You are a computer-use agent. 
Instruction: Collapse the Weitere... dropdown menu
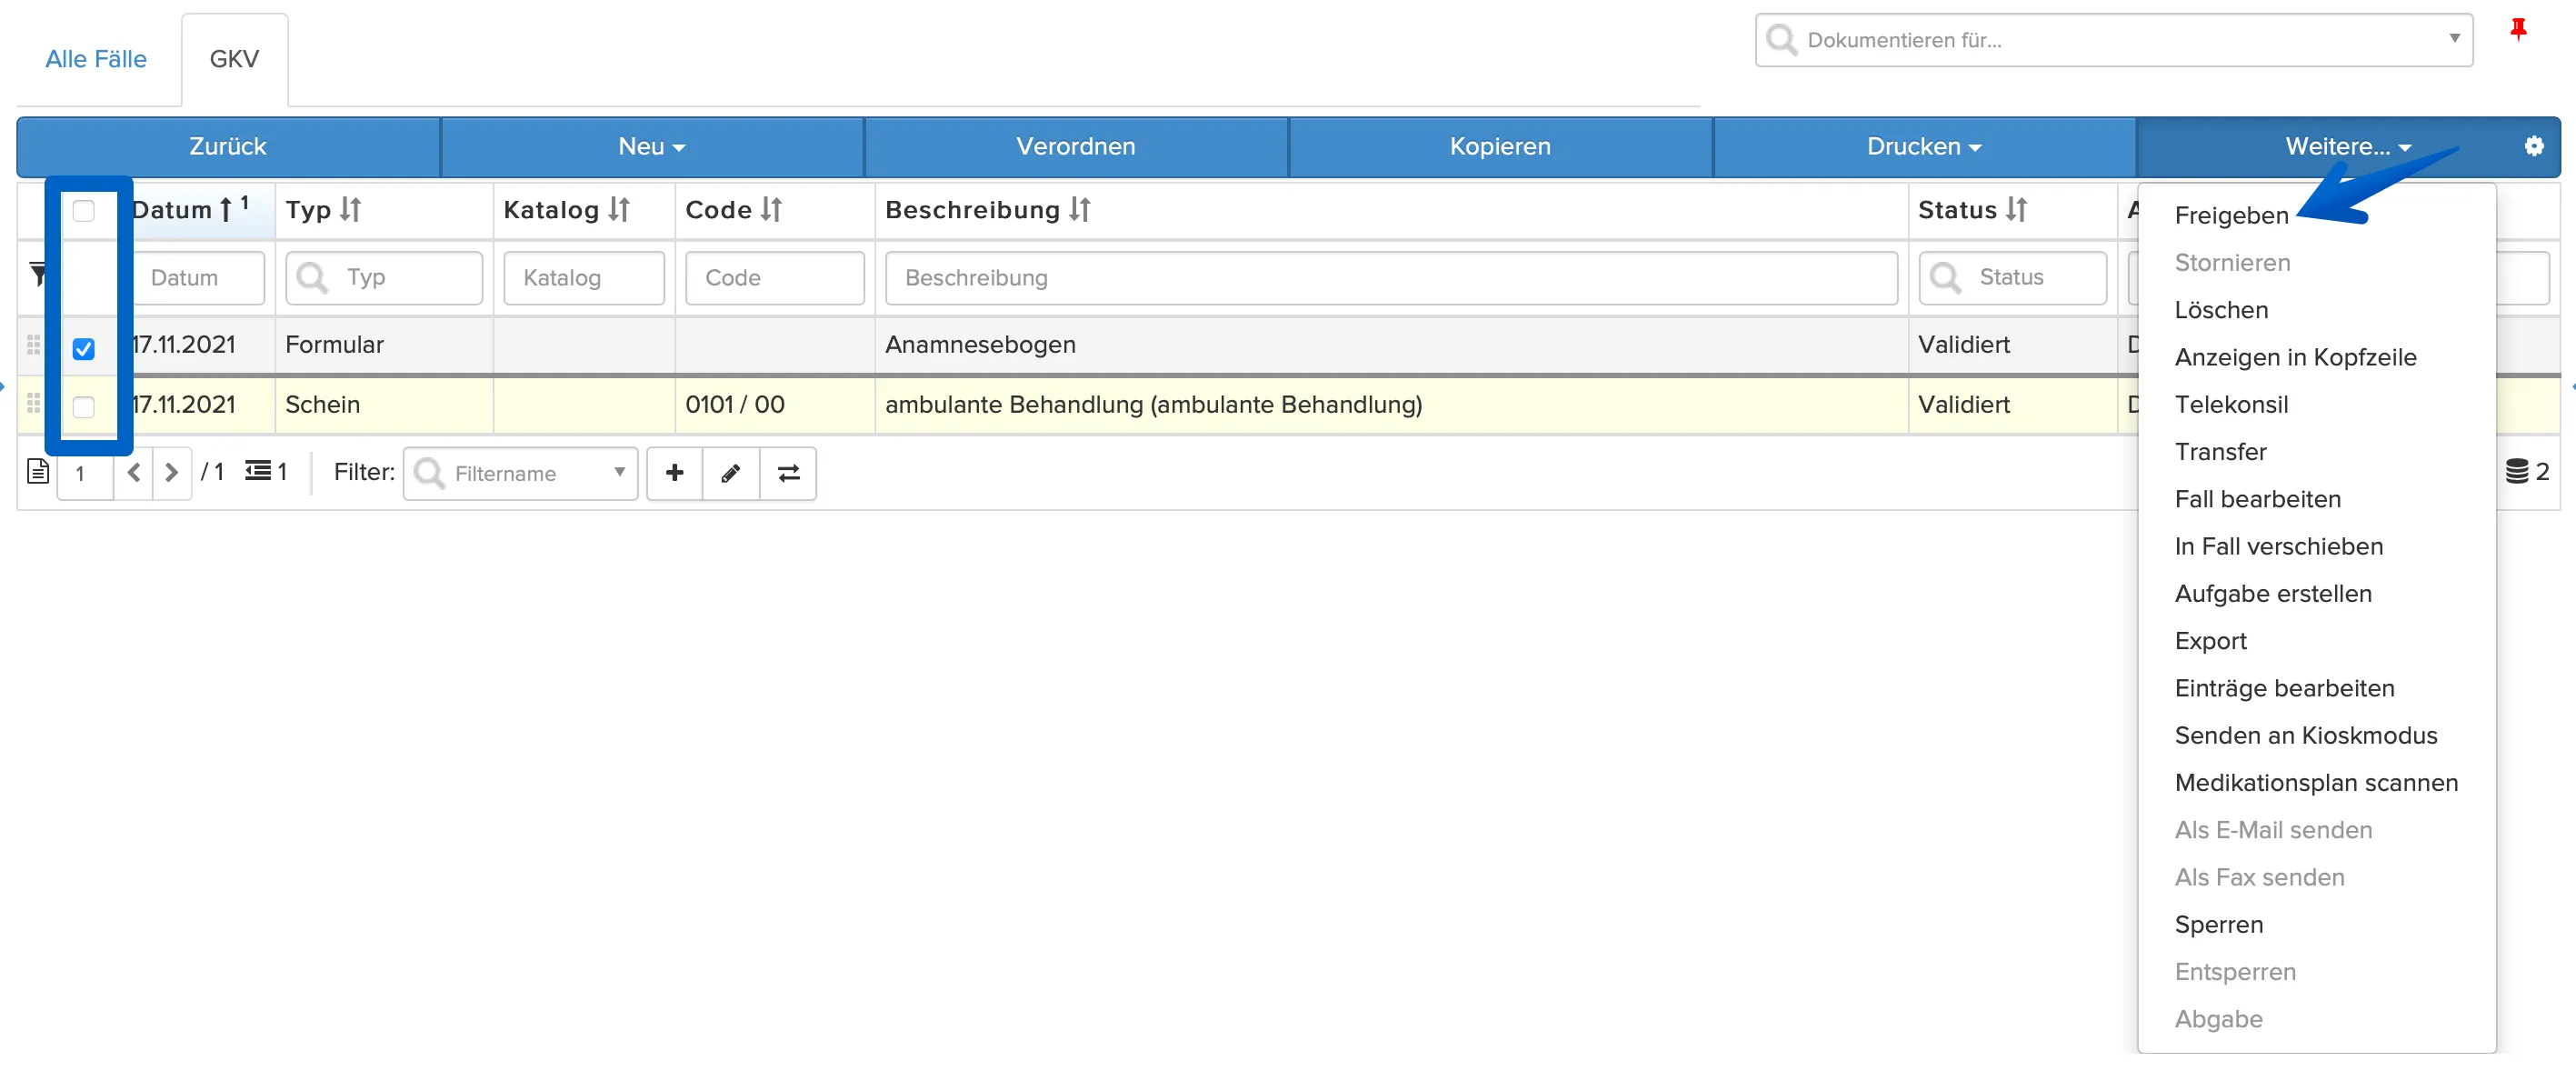pyautogui.click(x=2347, y=146)
